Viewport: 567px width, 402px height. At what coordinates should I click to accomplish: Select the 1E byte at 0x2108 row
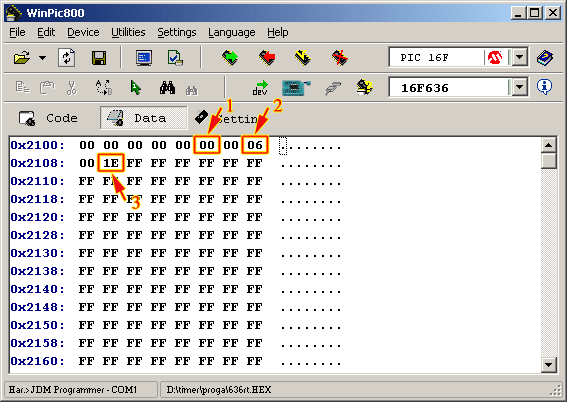click(111, 163)
